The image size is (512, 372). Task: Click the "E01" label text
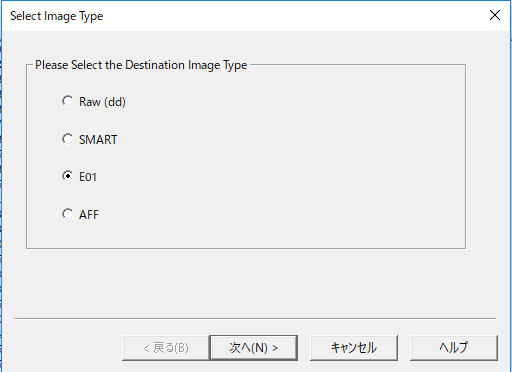[x=88, y=177]
